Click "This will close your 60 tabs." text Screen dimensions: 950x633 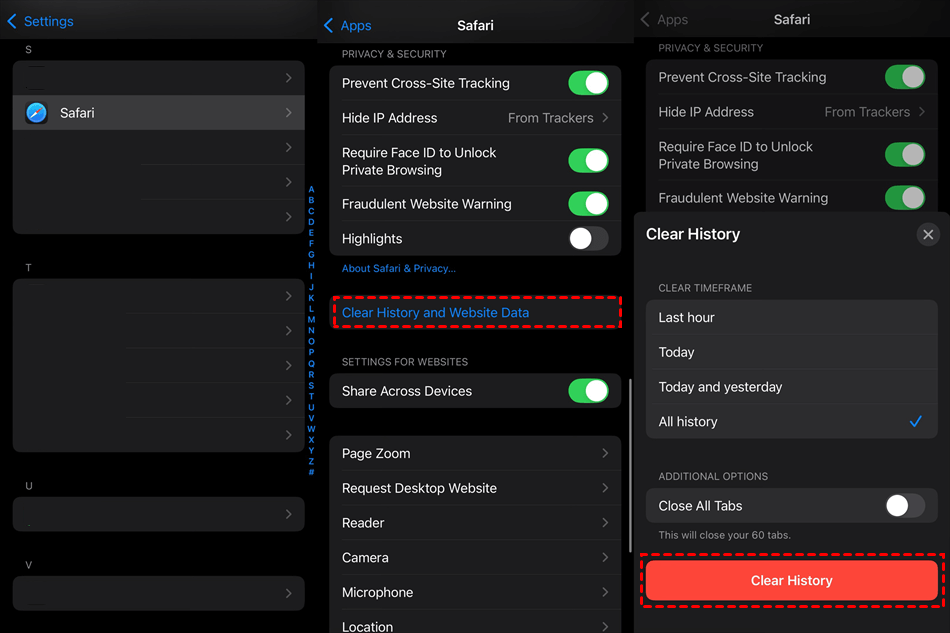click(x=725, y=535)
